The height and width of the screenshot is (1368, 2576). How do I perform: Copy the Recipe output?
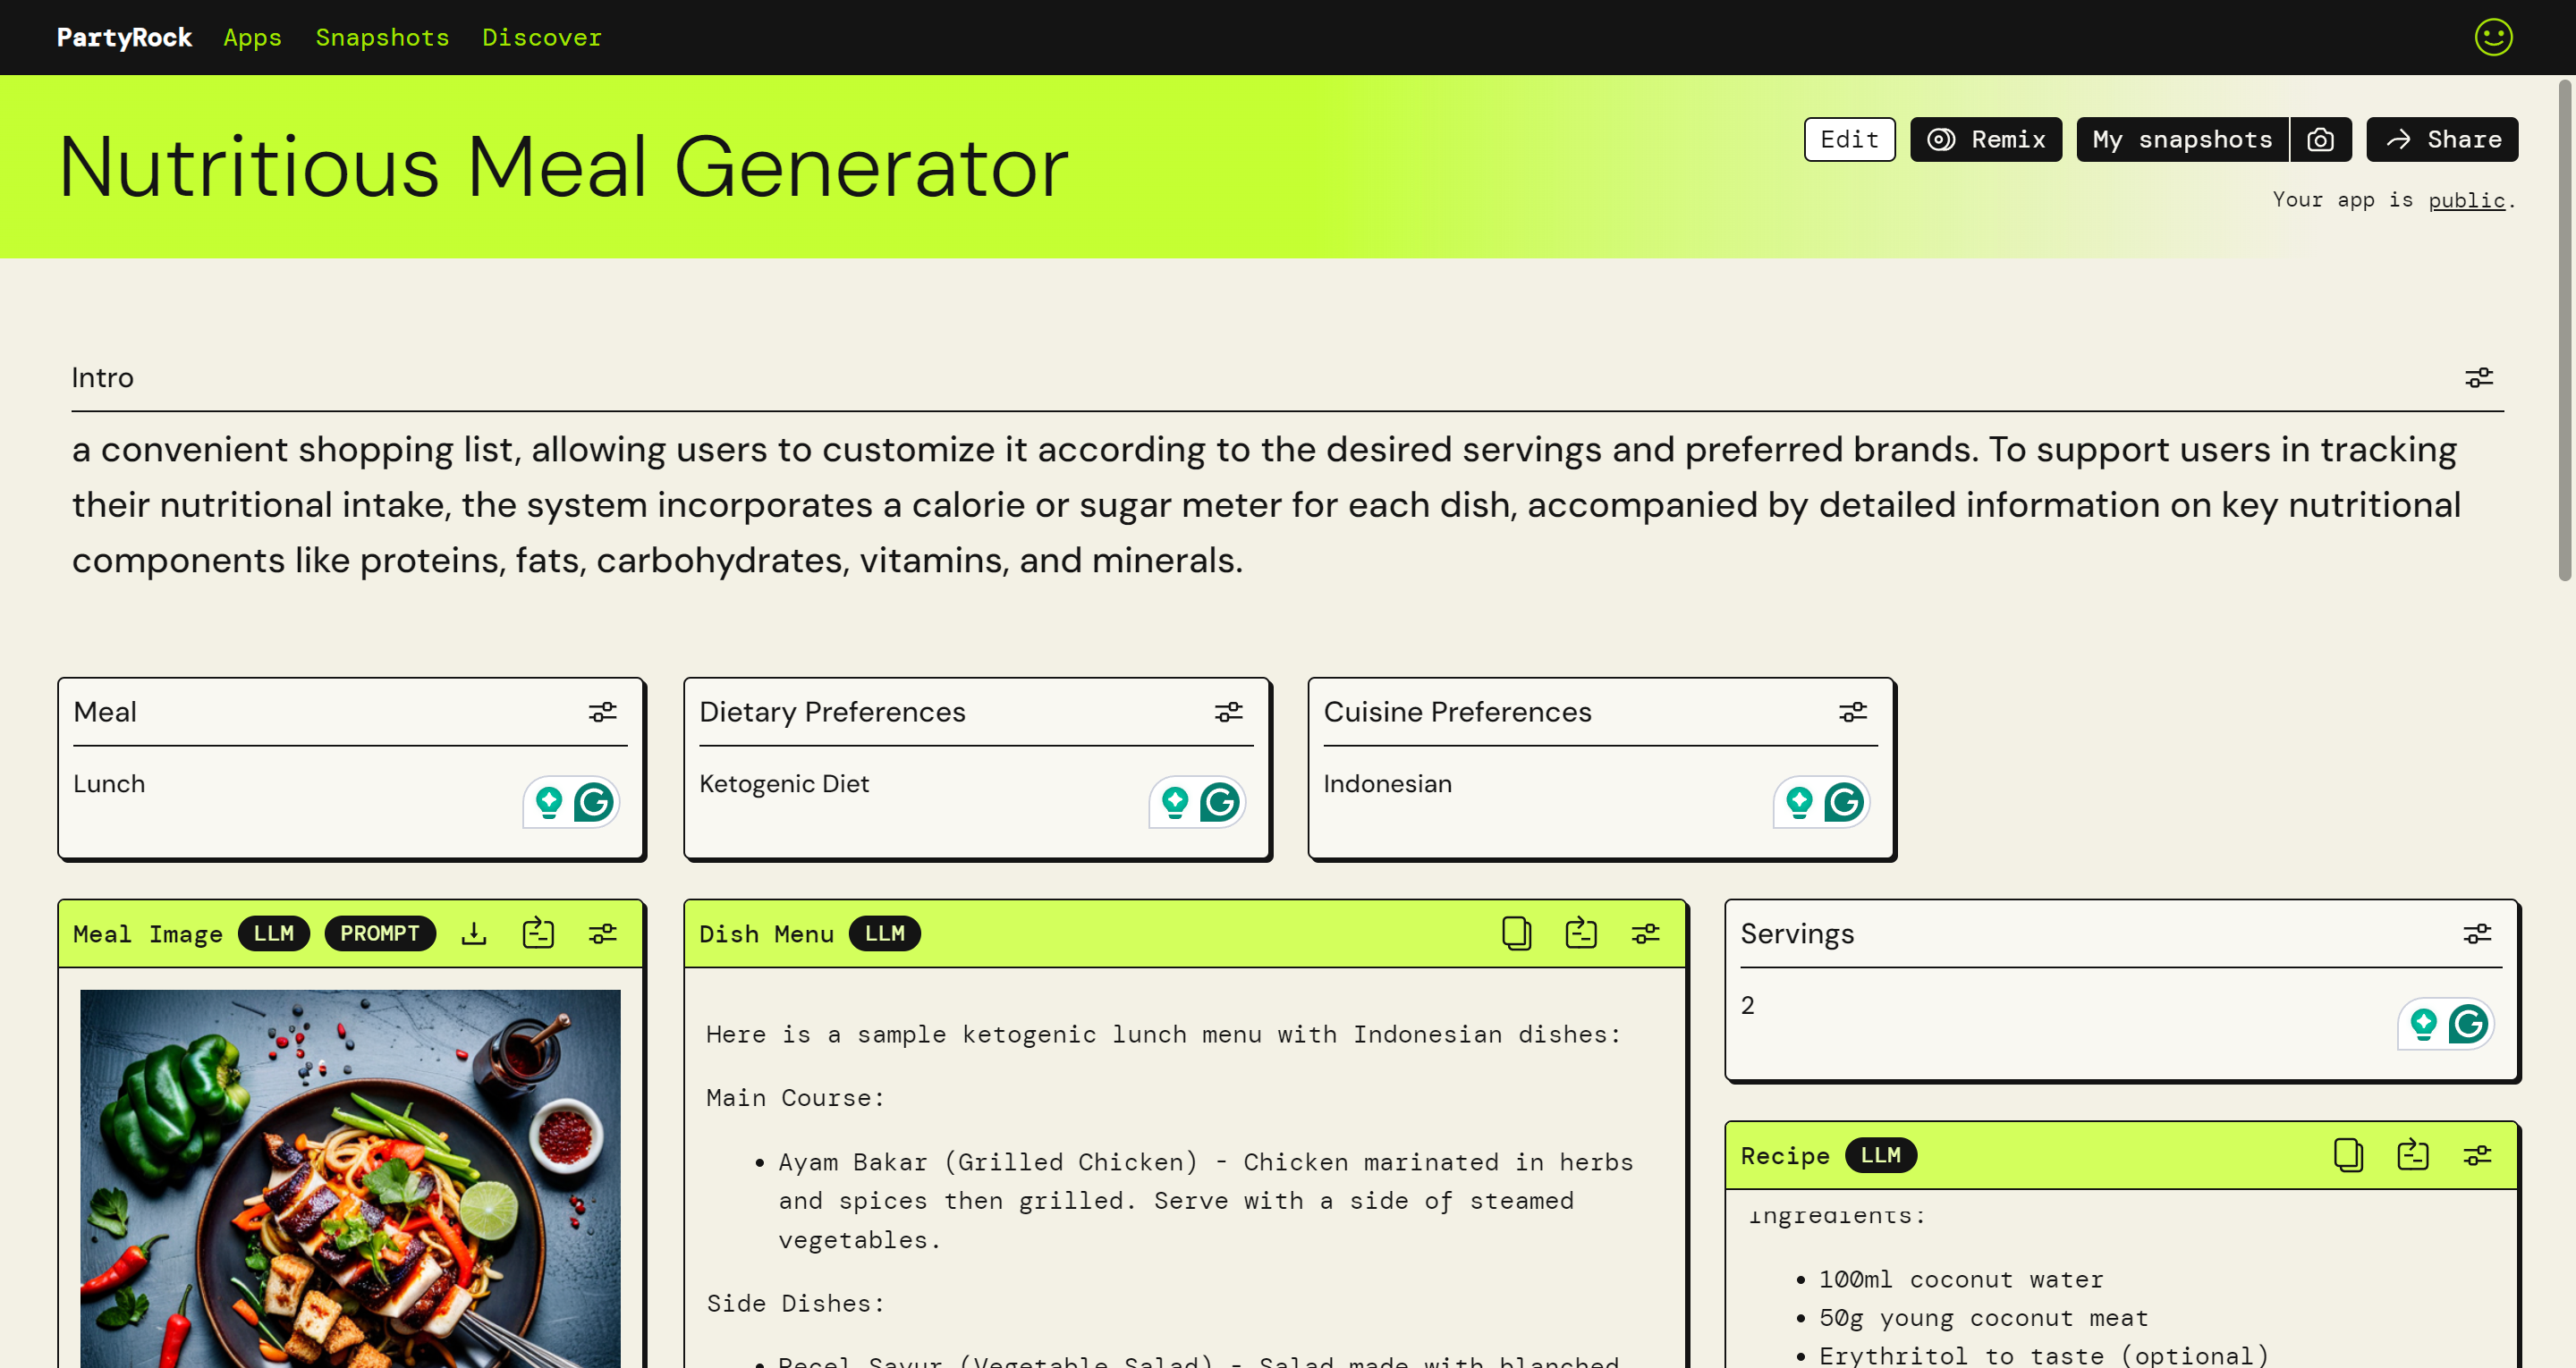(2347, 1155)
